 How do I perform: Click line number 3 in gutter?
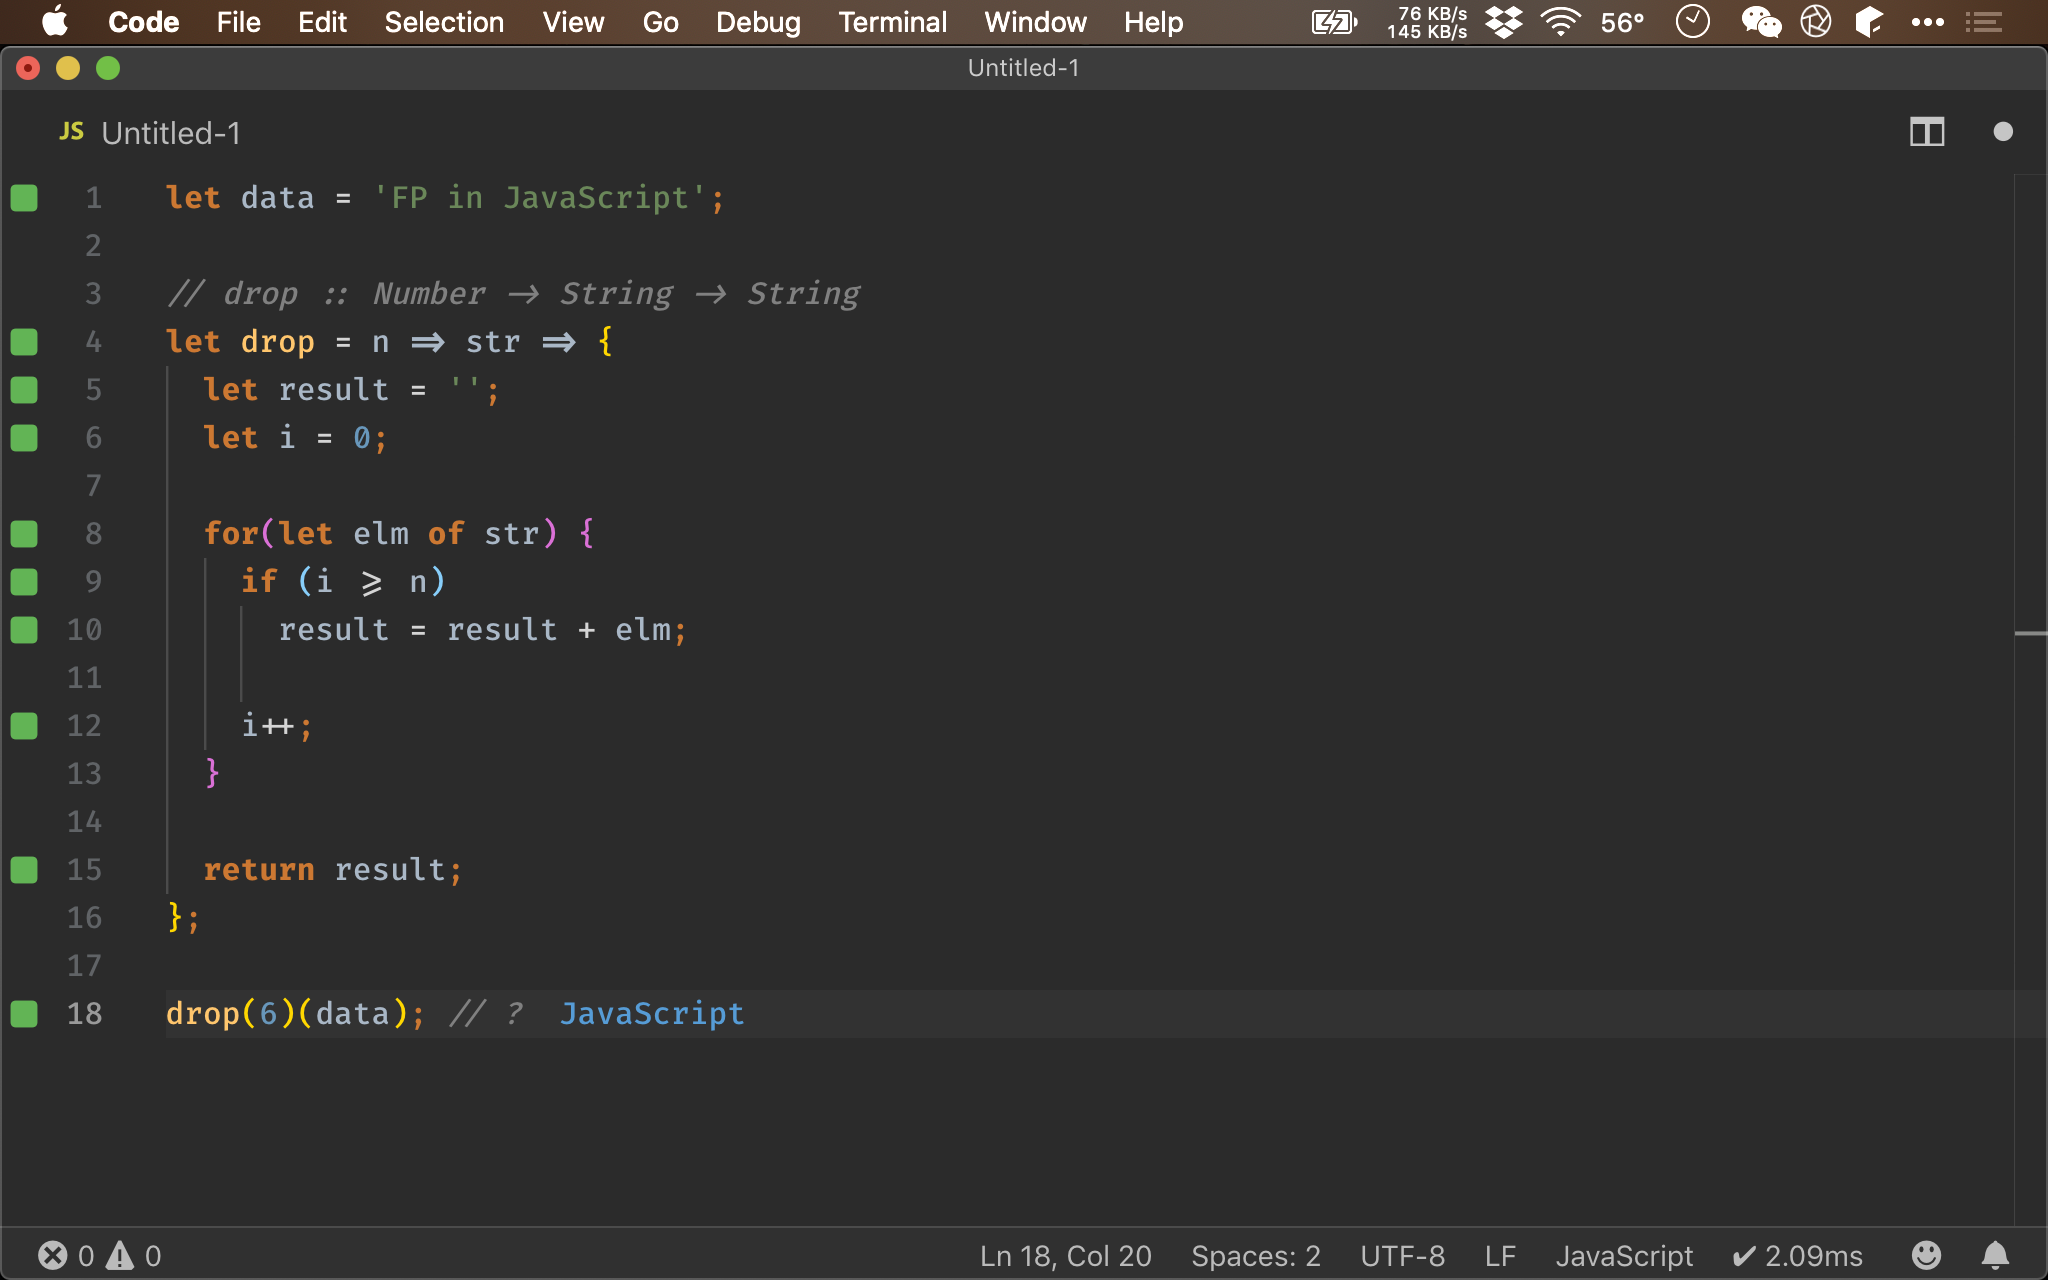pos(93,294)
